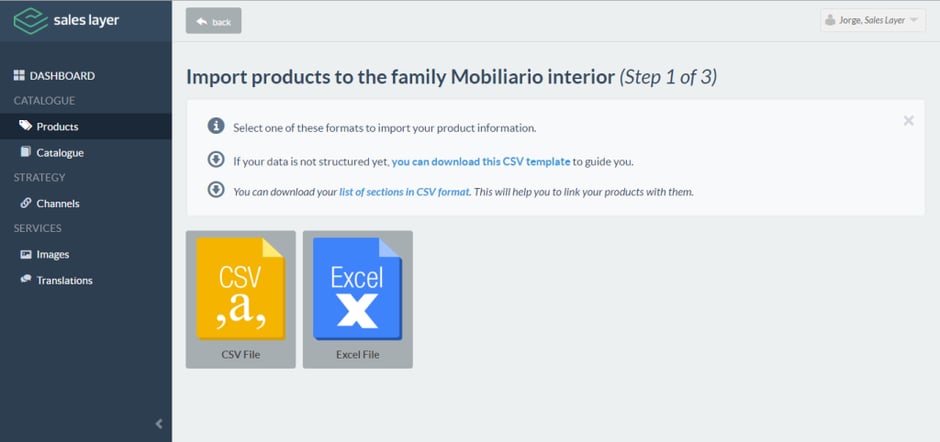Click download arrow icon beside CSV template line

click(x=216, y=160)
